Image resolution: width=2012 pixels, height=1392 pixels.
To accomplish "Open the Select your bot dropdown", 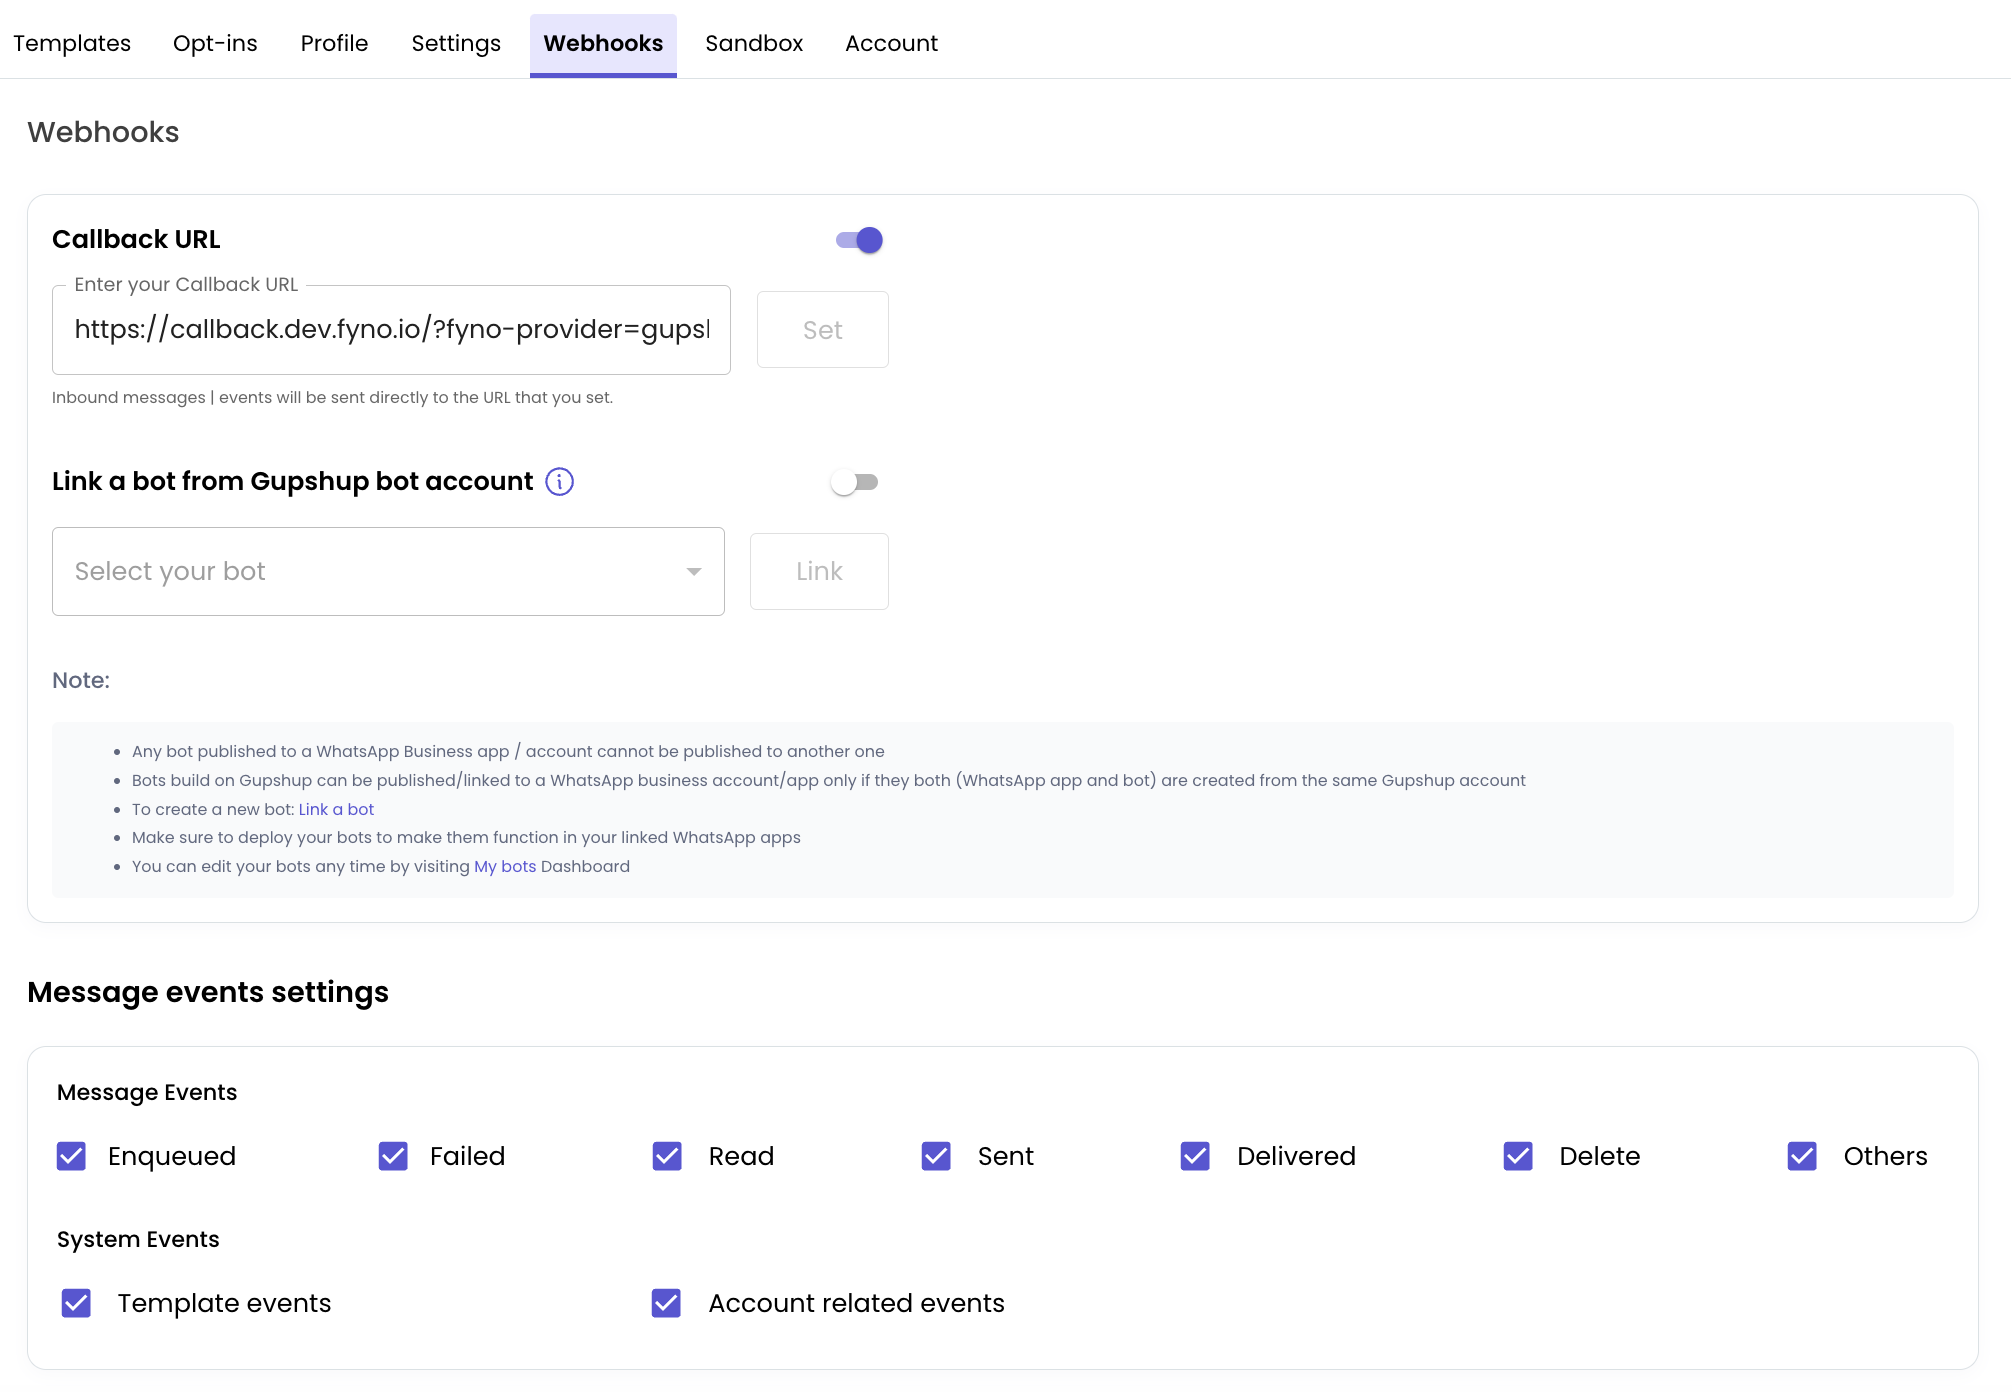I will [x=387, y=571].
